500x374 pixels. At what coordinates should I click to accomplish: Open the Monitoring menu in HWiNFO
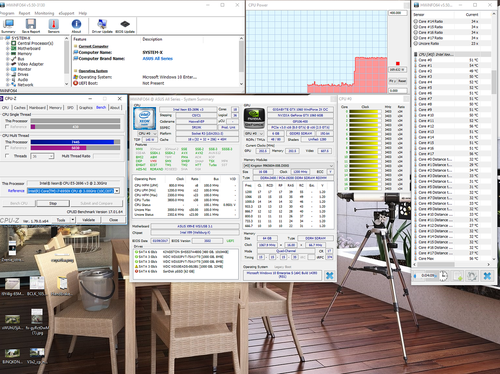pyautogui.click(x=44, y=13)
